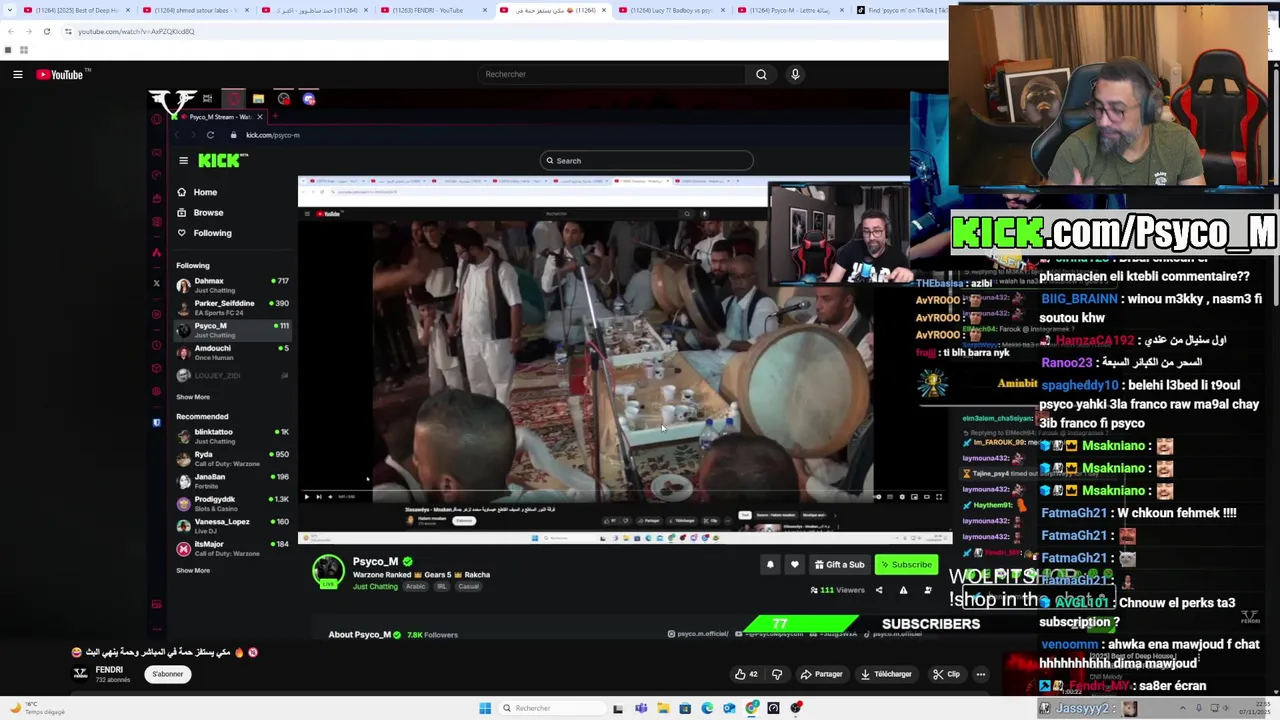Open the Windows Start menu
Viewport: 1280px width, 720px height.
(485, 708)
